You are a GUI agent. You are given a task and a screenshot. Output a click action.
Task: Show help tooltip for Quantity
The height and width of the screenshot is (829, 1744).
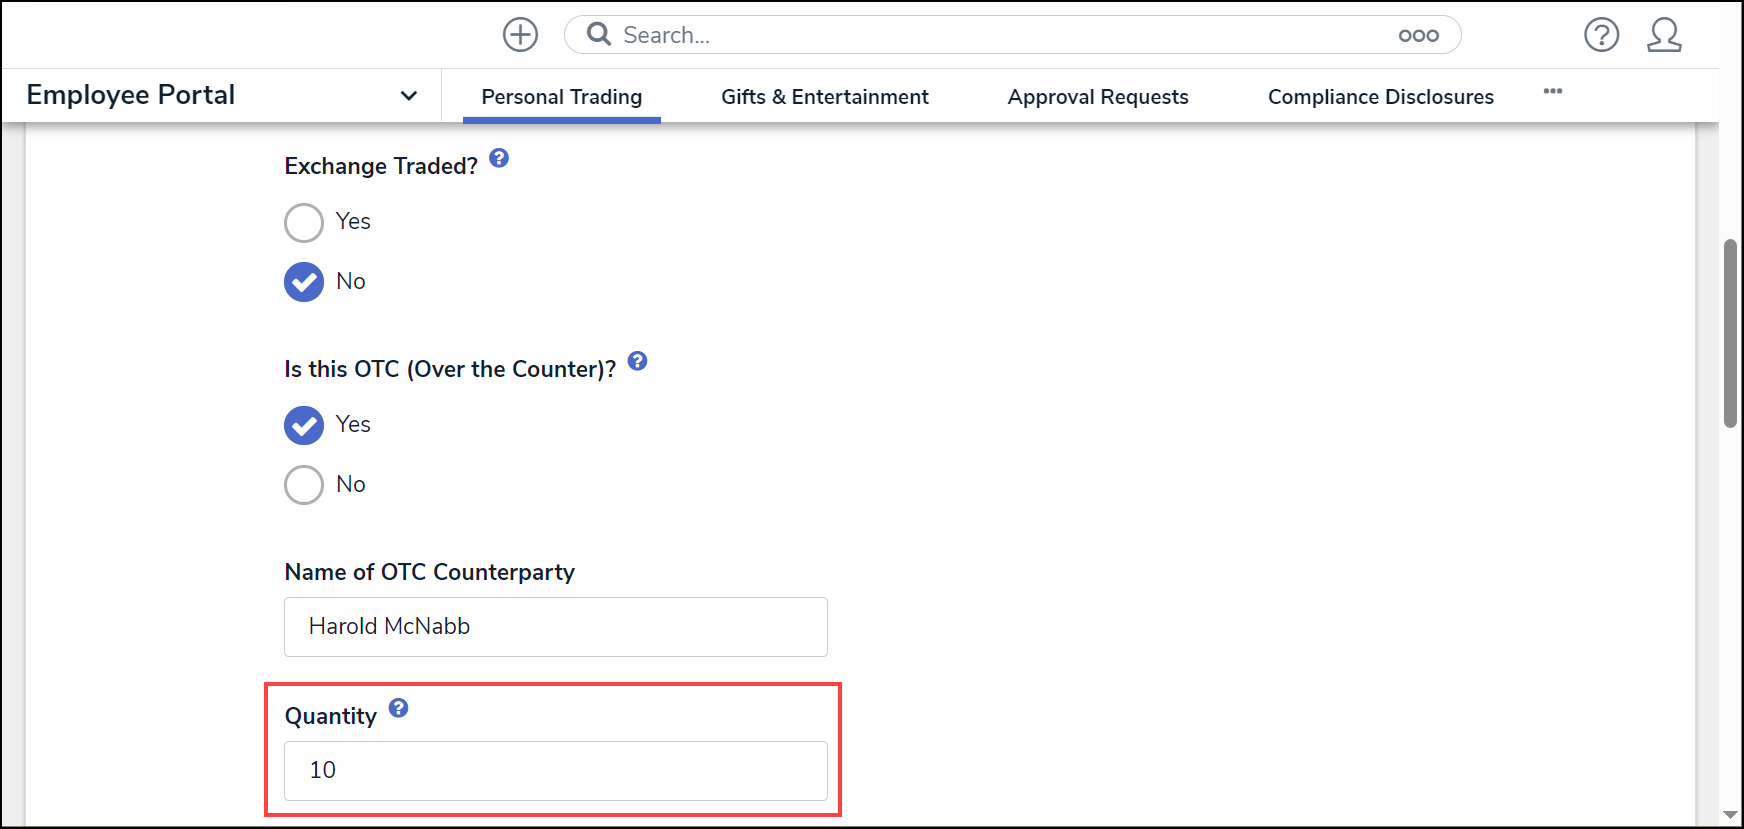tap(398, 708)
